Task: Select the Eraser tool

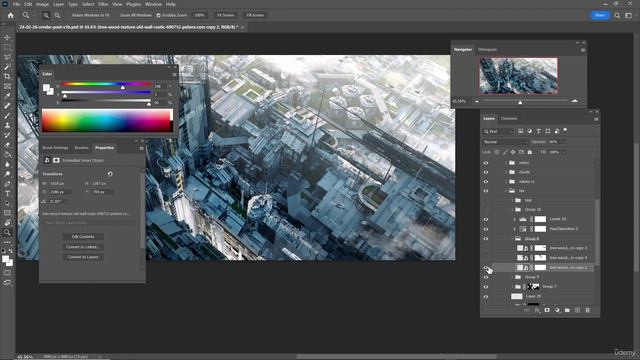Action: (7, 145)
